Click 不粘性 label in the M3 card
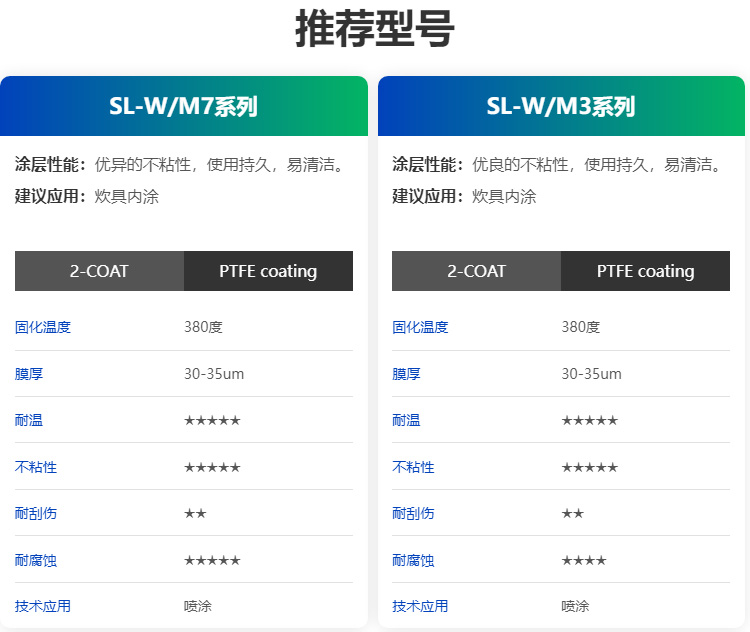Image resolution: width=750 pixels, height=632 pixels. click(413, 467)
